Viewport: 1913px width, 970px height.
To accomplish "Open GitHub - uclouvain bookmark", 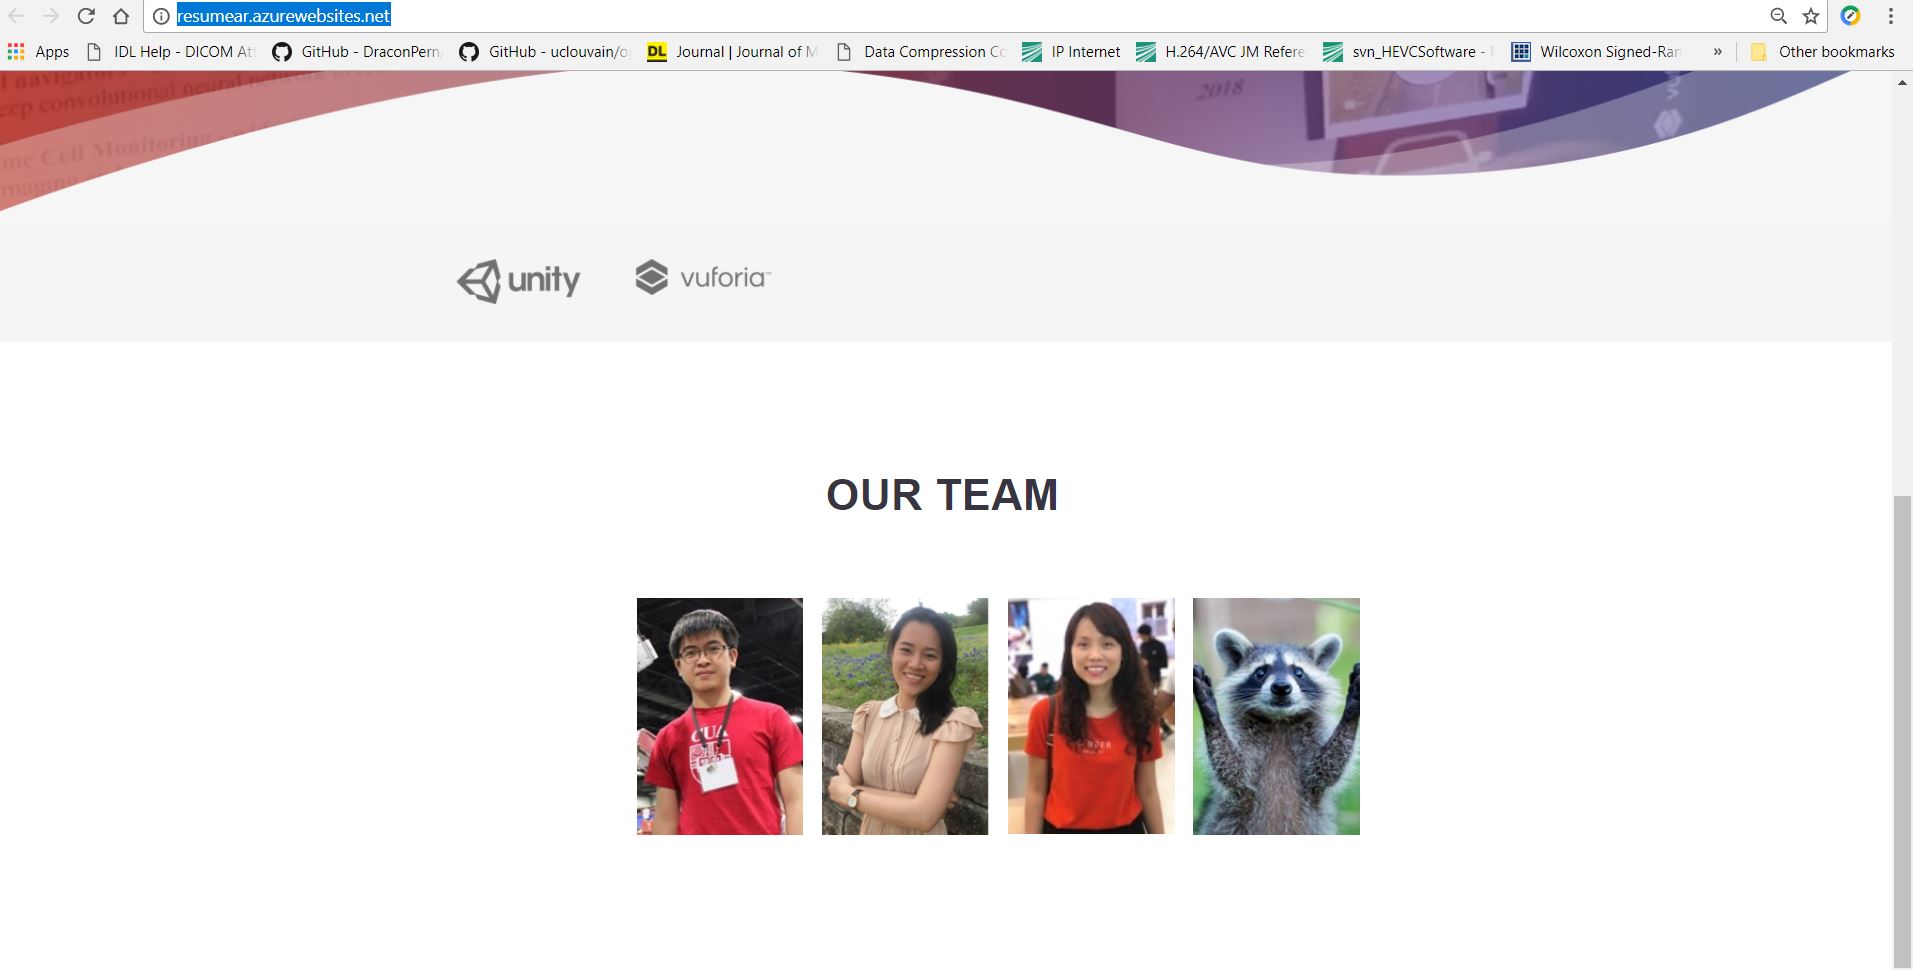I will pos(545,52).
